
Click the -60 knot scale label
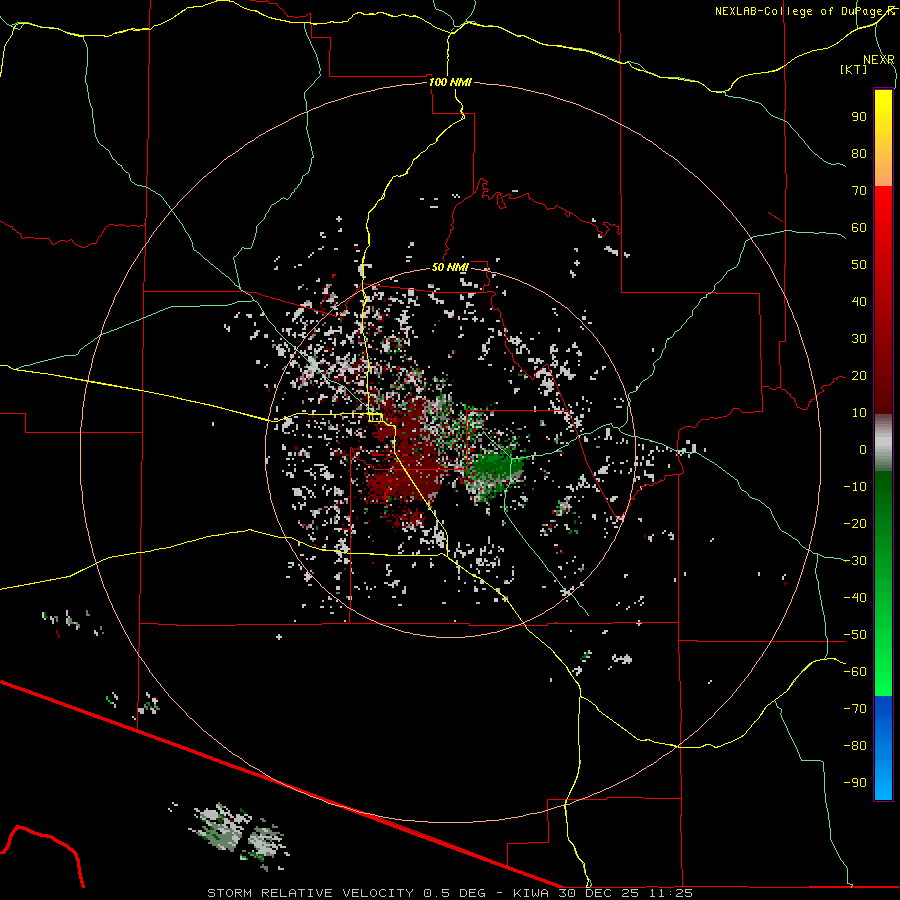[855, 672]
